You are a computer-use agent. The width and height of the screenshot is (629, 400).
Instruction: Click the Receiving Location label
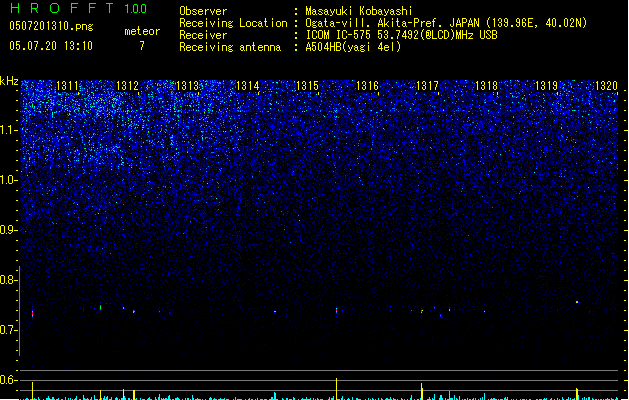(x=233, y=23)
